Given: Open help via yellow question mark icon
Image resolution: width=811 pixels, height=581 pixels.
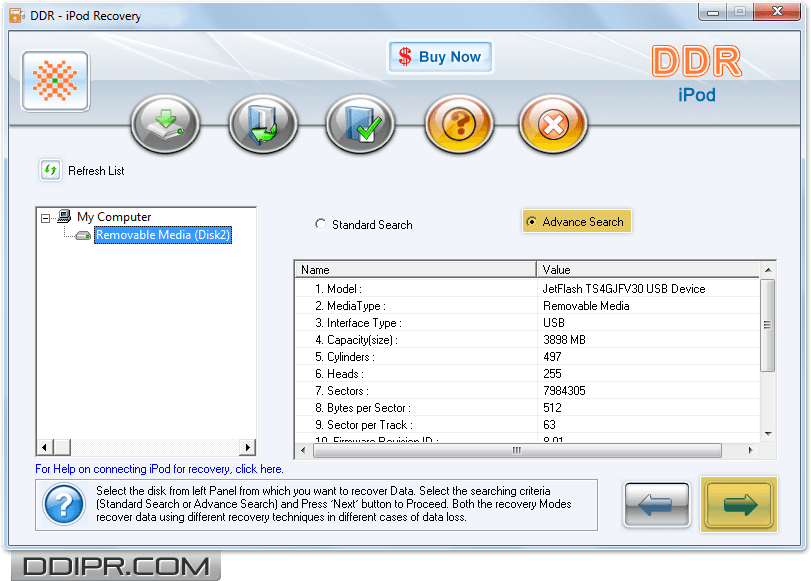Looking at the screenshot, I should pyautogui.click(x=459, y=124).
